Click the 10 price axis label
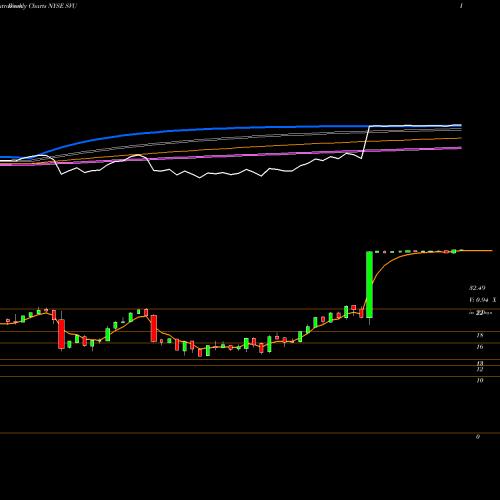The image size is (500, 500). (480, 380)
